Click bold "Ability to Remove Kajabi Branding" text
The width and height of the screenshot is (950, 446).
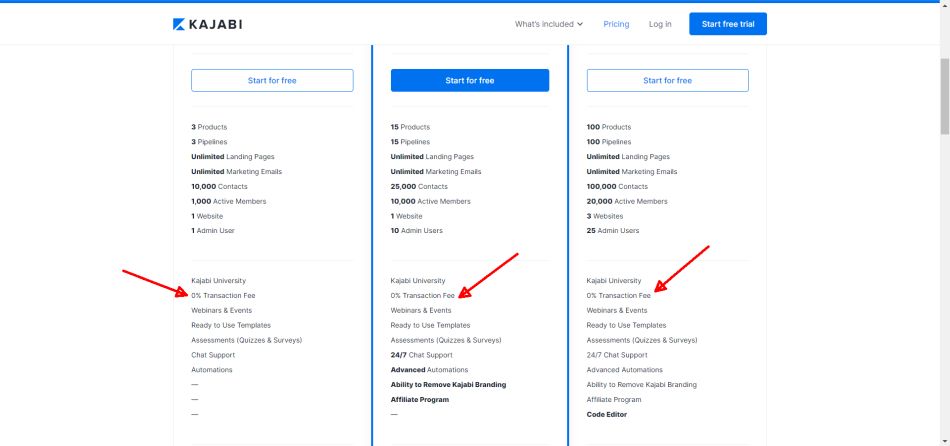pyautogui.click(x=448, y=385)
